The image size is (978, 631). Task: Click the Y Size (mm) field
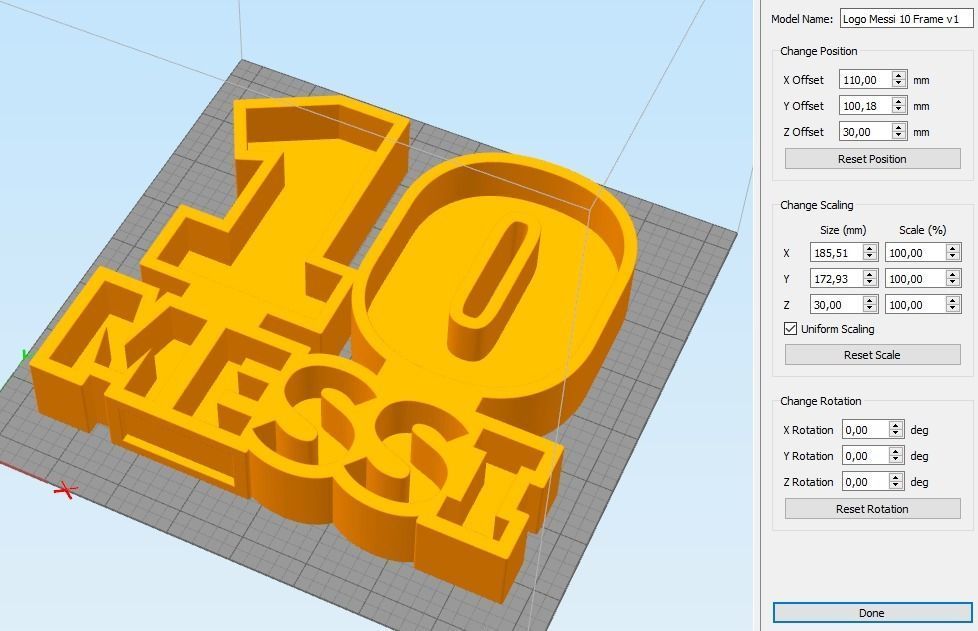(x=836, y=279)
